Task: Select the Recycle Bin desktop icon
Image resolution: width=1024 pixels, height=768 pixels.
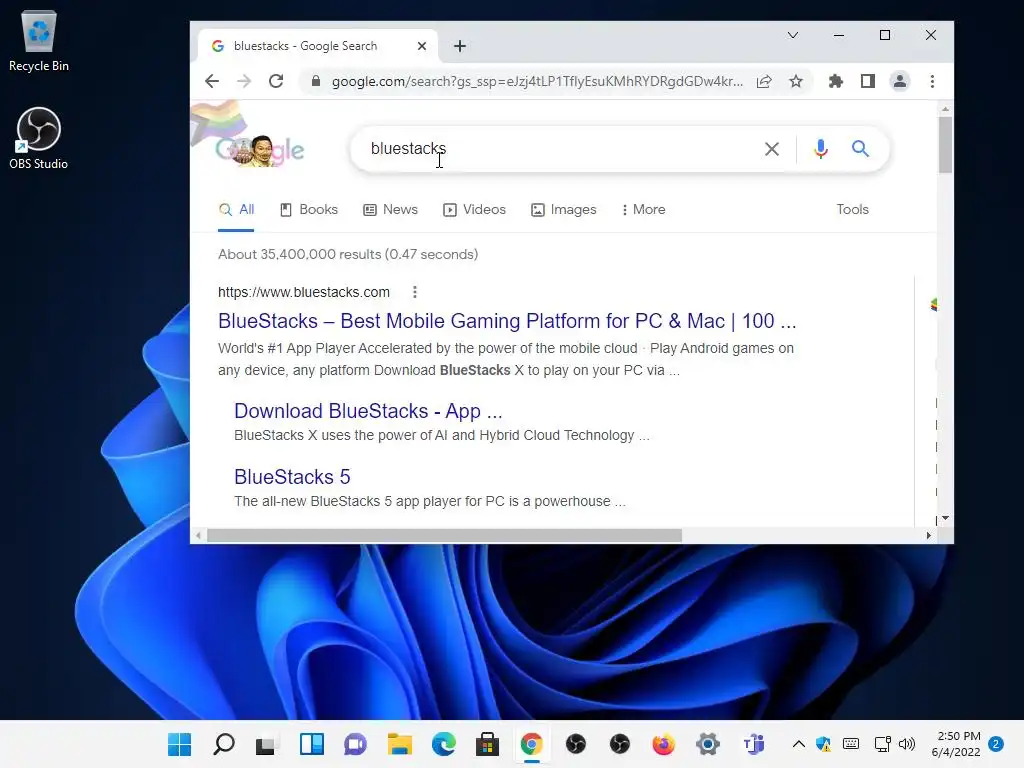Action: pyautogui.click(x=39, y=42)
